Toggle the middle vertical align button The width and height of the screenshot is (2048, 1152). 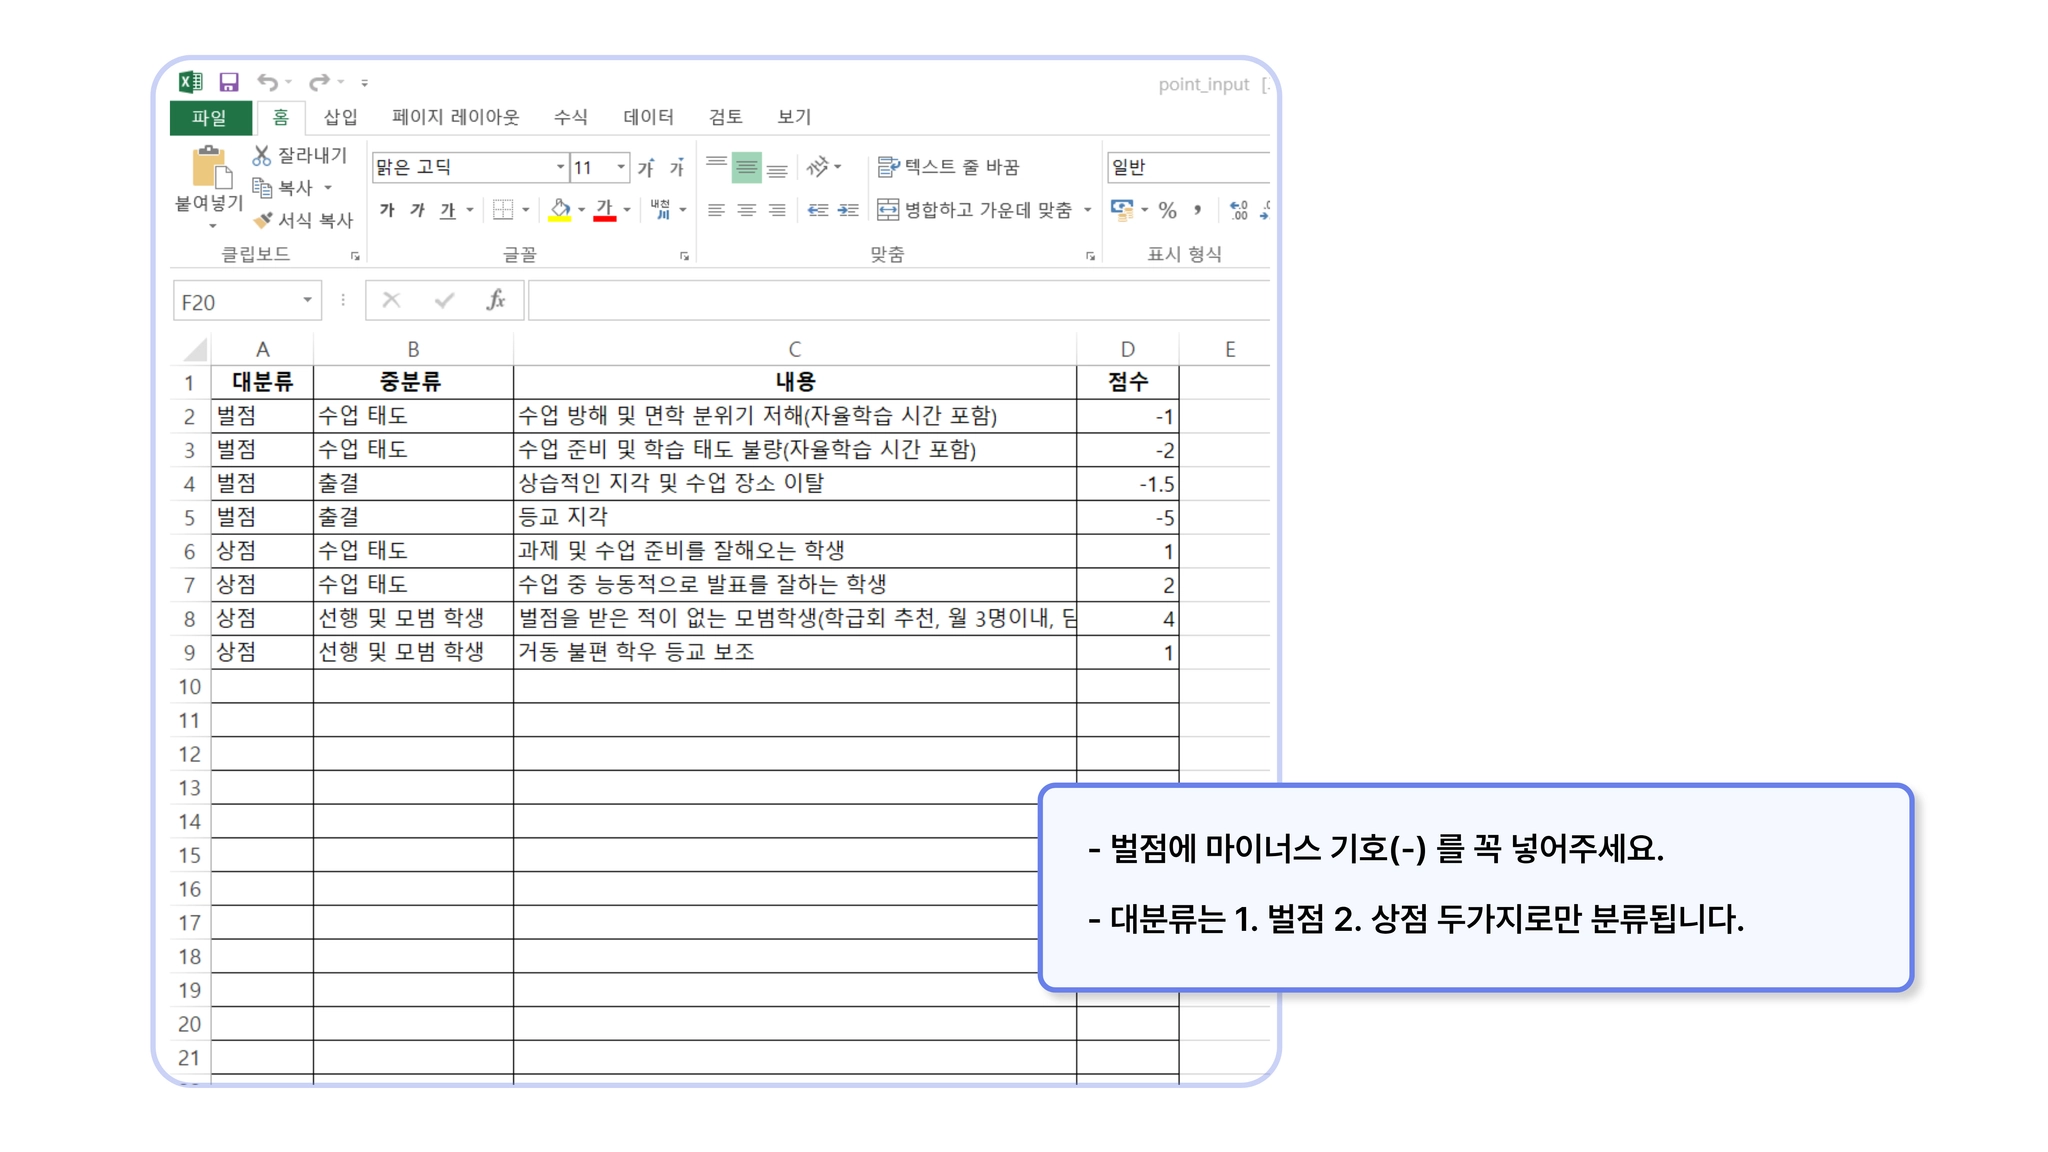coord(746,167)
